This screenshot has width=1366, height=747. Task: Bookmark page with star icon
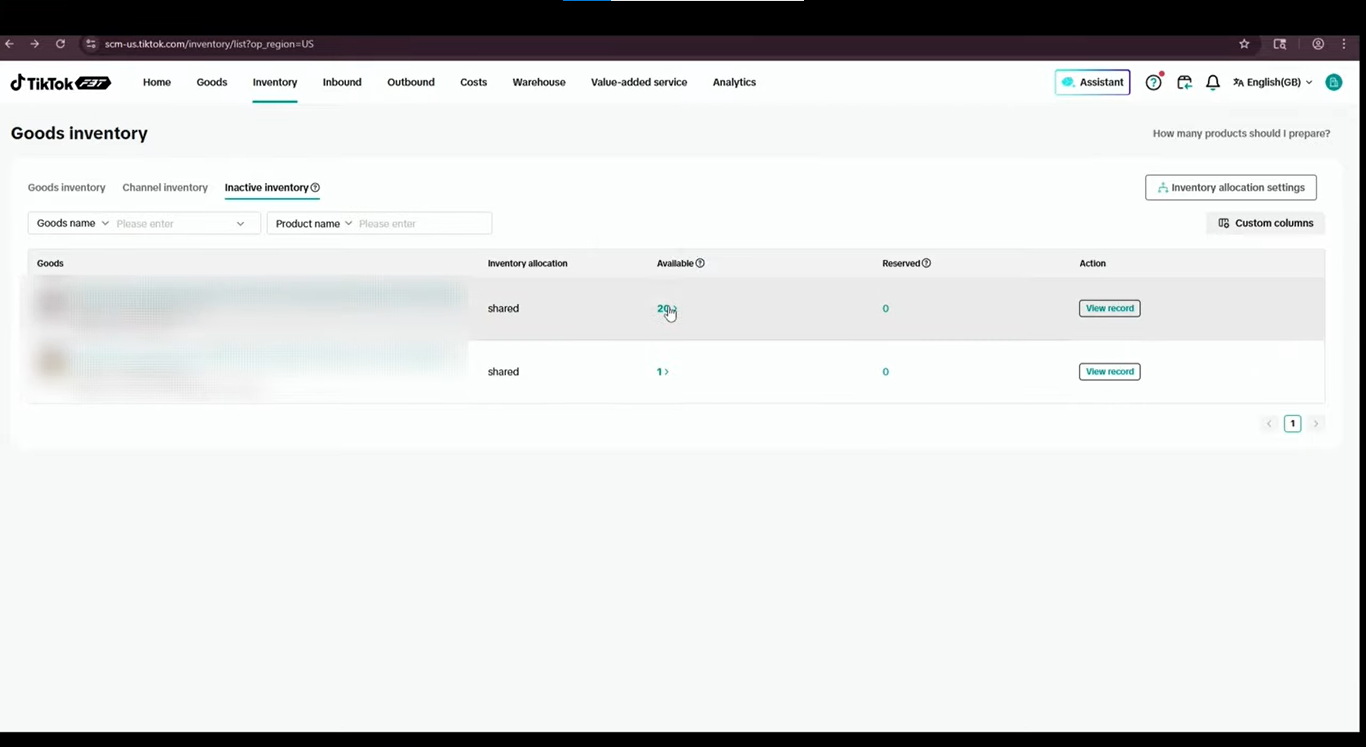click(1244, 44)
